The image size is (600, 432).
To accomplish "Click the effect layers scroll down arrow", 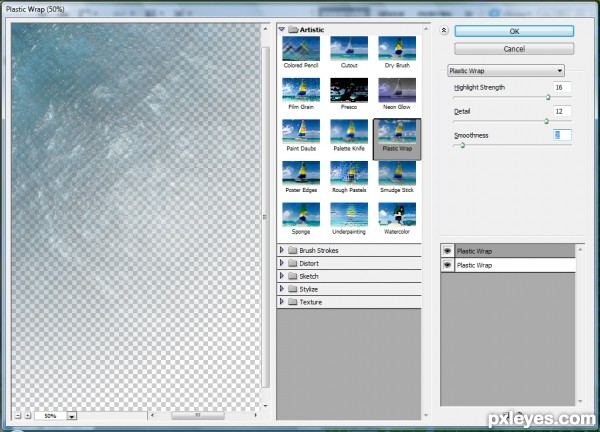I will [580, 401].
